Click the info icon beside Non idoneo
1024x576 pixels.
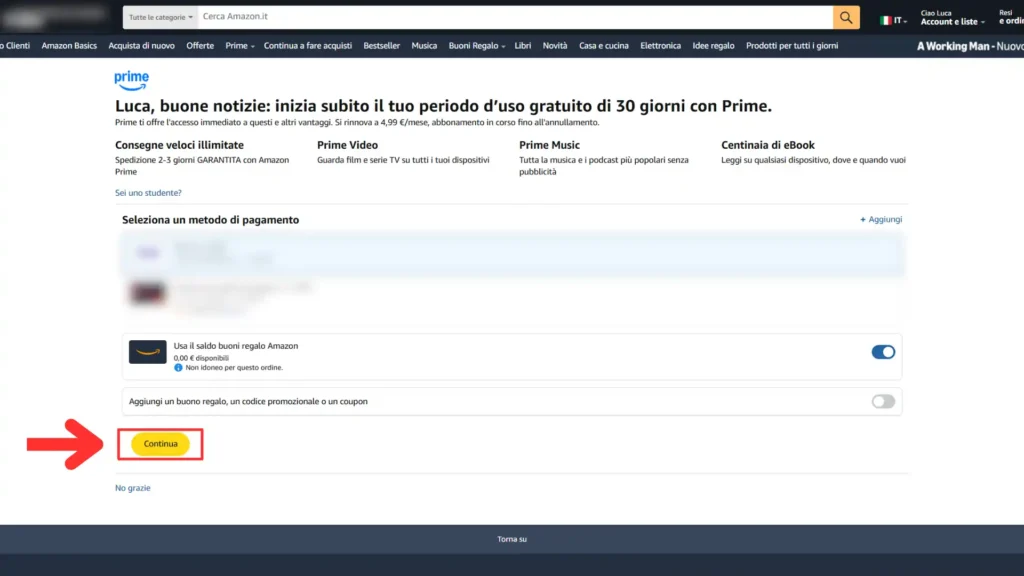(178, 368)
